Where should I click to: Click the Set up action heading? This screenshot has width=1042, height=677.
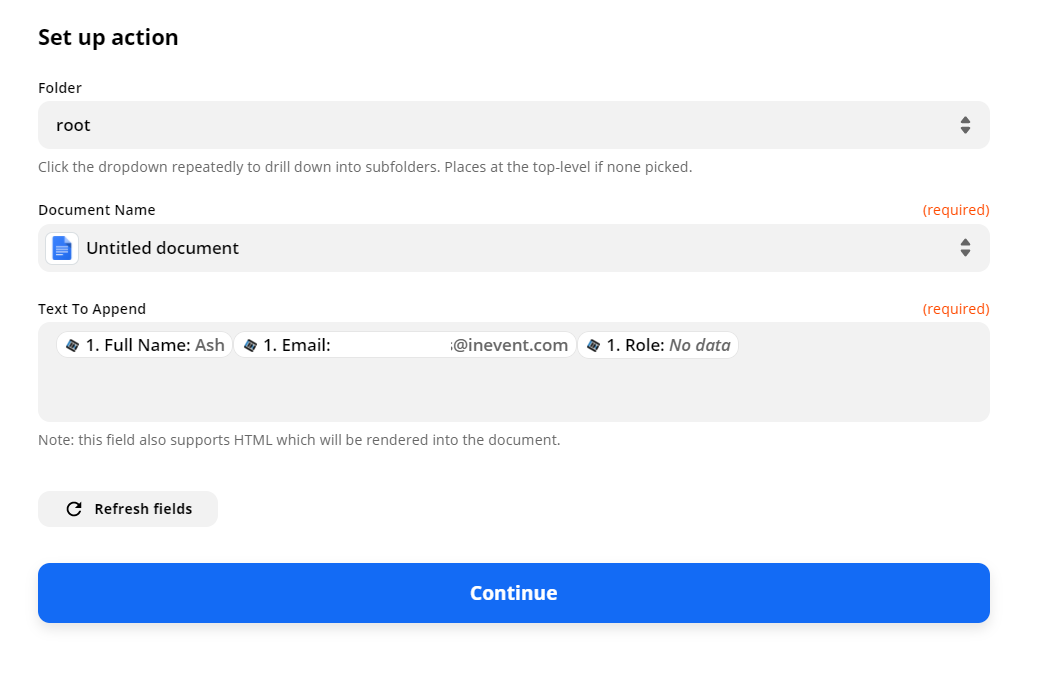tap(108, 38)
